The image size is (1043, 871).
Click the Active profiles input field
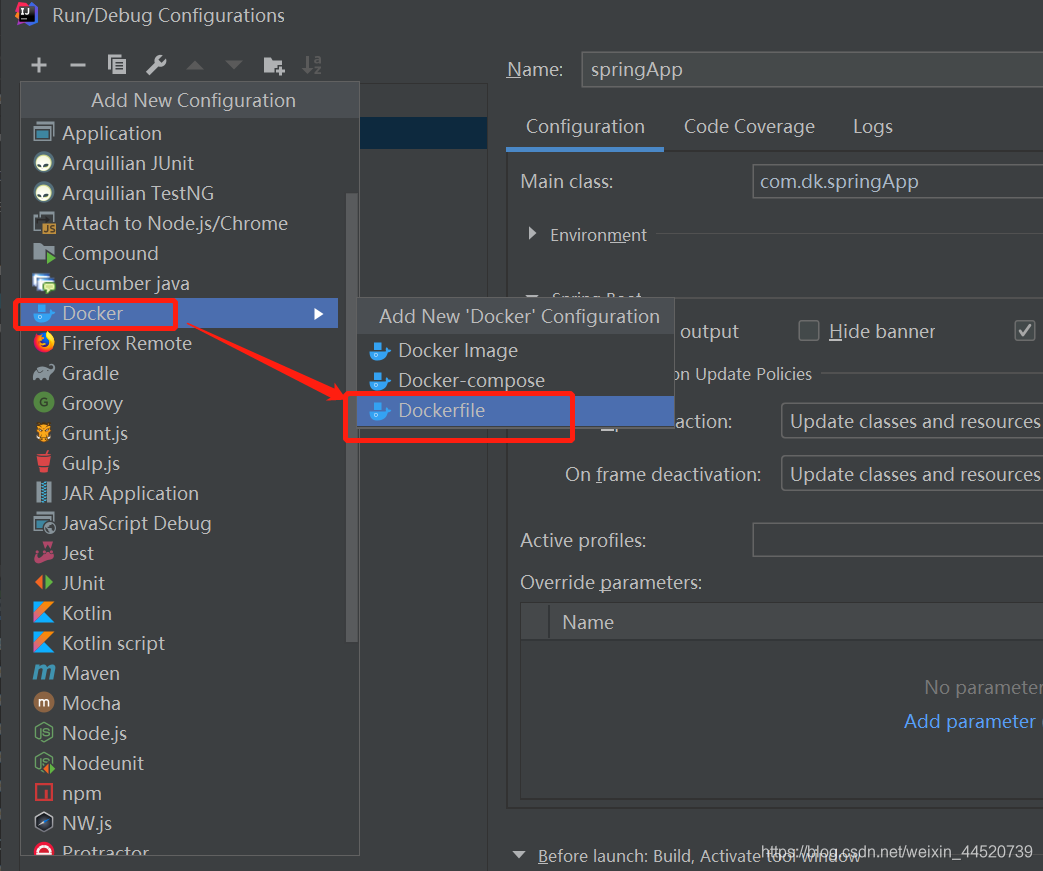pyautogui.click(x=897, y=540)
